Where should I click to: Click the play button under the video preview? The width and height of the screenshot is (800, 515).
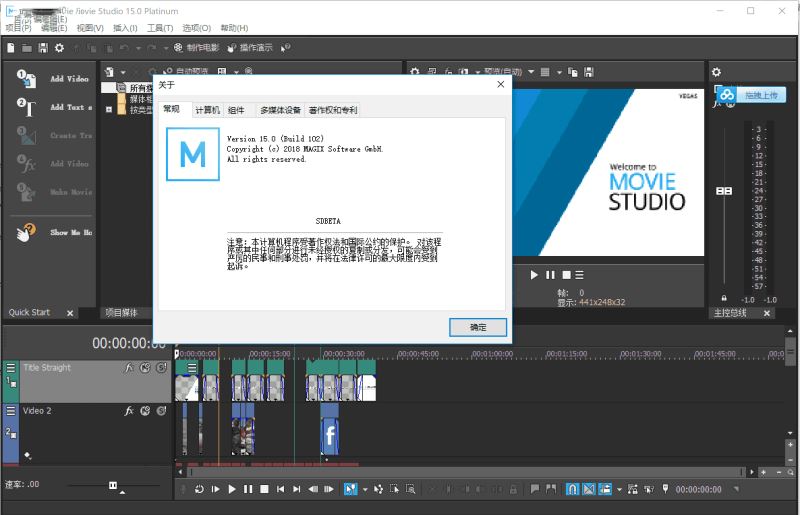(534, 275)
